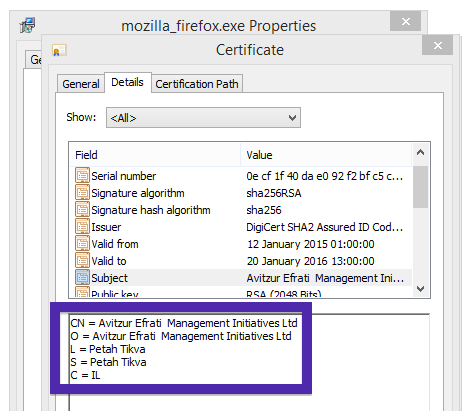
Task: Click the C = IL line
Action: coord(85,375)
